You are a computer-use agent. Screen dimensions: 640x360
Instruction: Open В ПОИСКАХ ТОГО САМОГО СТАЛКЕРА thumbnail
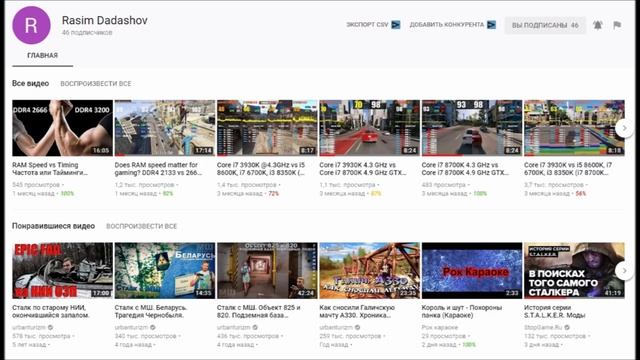pos(574,271)
